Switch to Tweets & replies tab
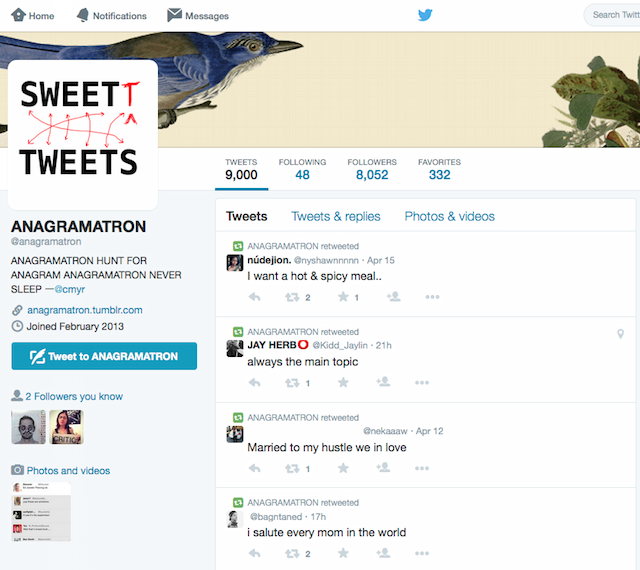 click(335, 216)
